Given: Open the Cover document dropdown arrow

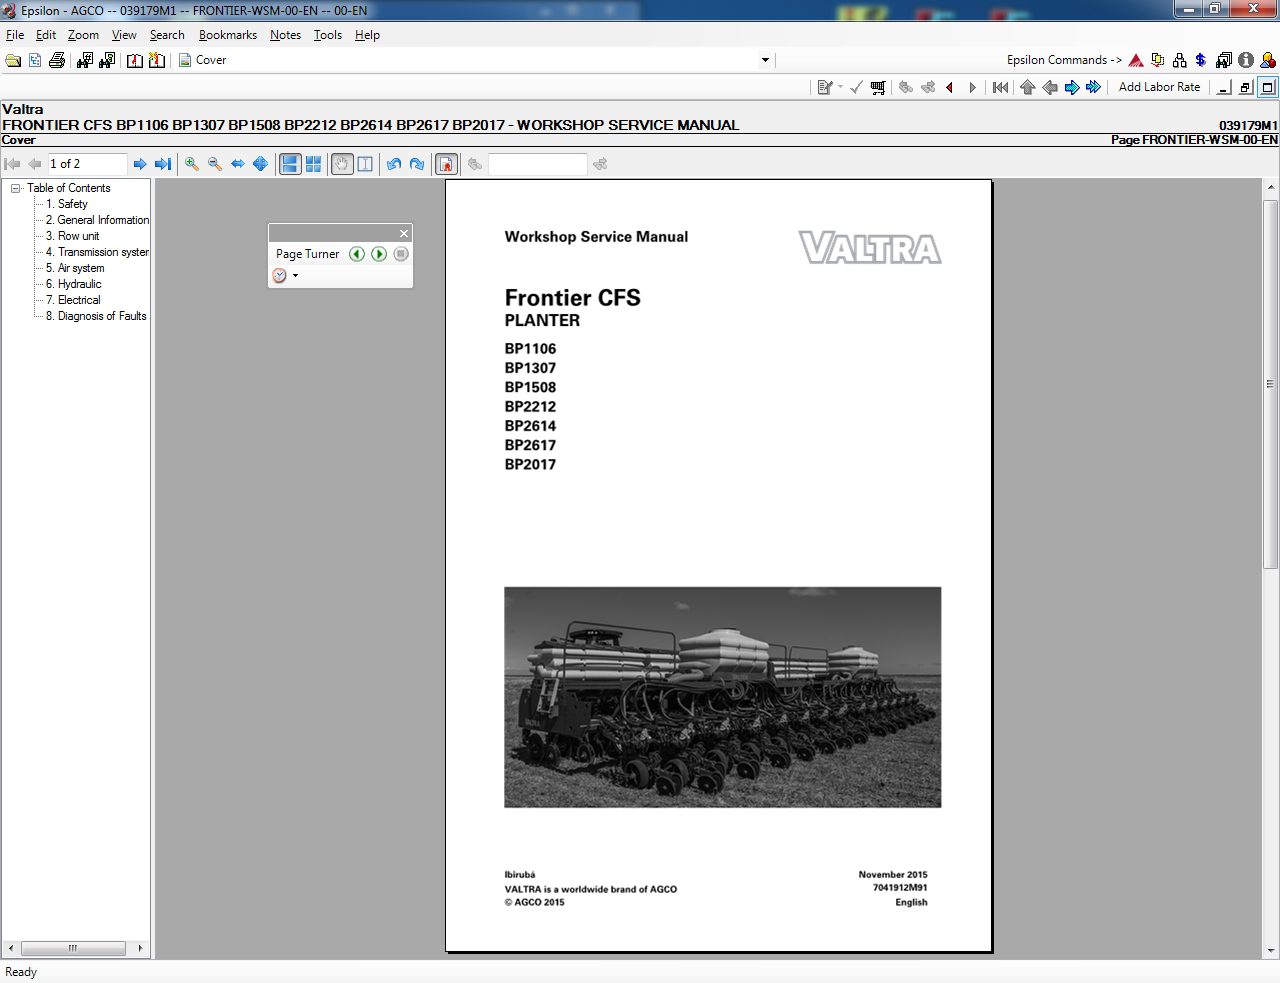Looking at the screenshot, I should [765, 60].
